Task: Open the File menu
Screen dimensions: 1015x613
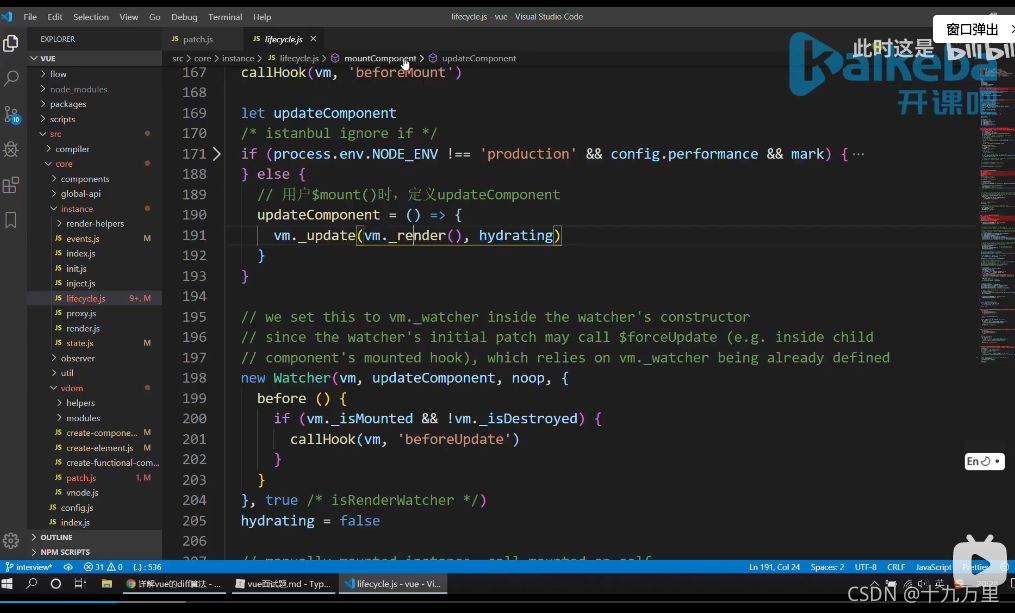Action: pyautogui.click(x=30, y=17)
